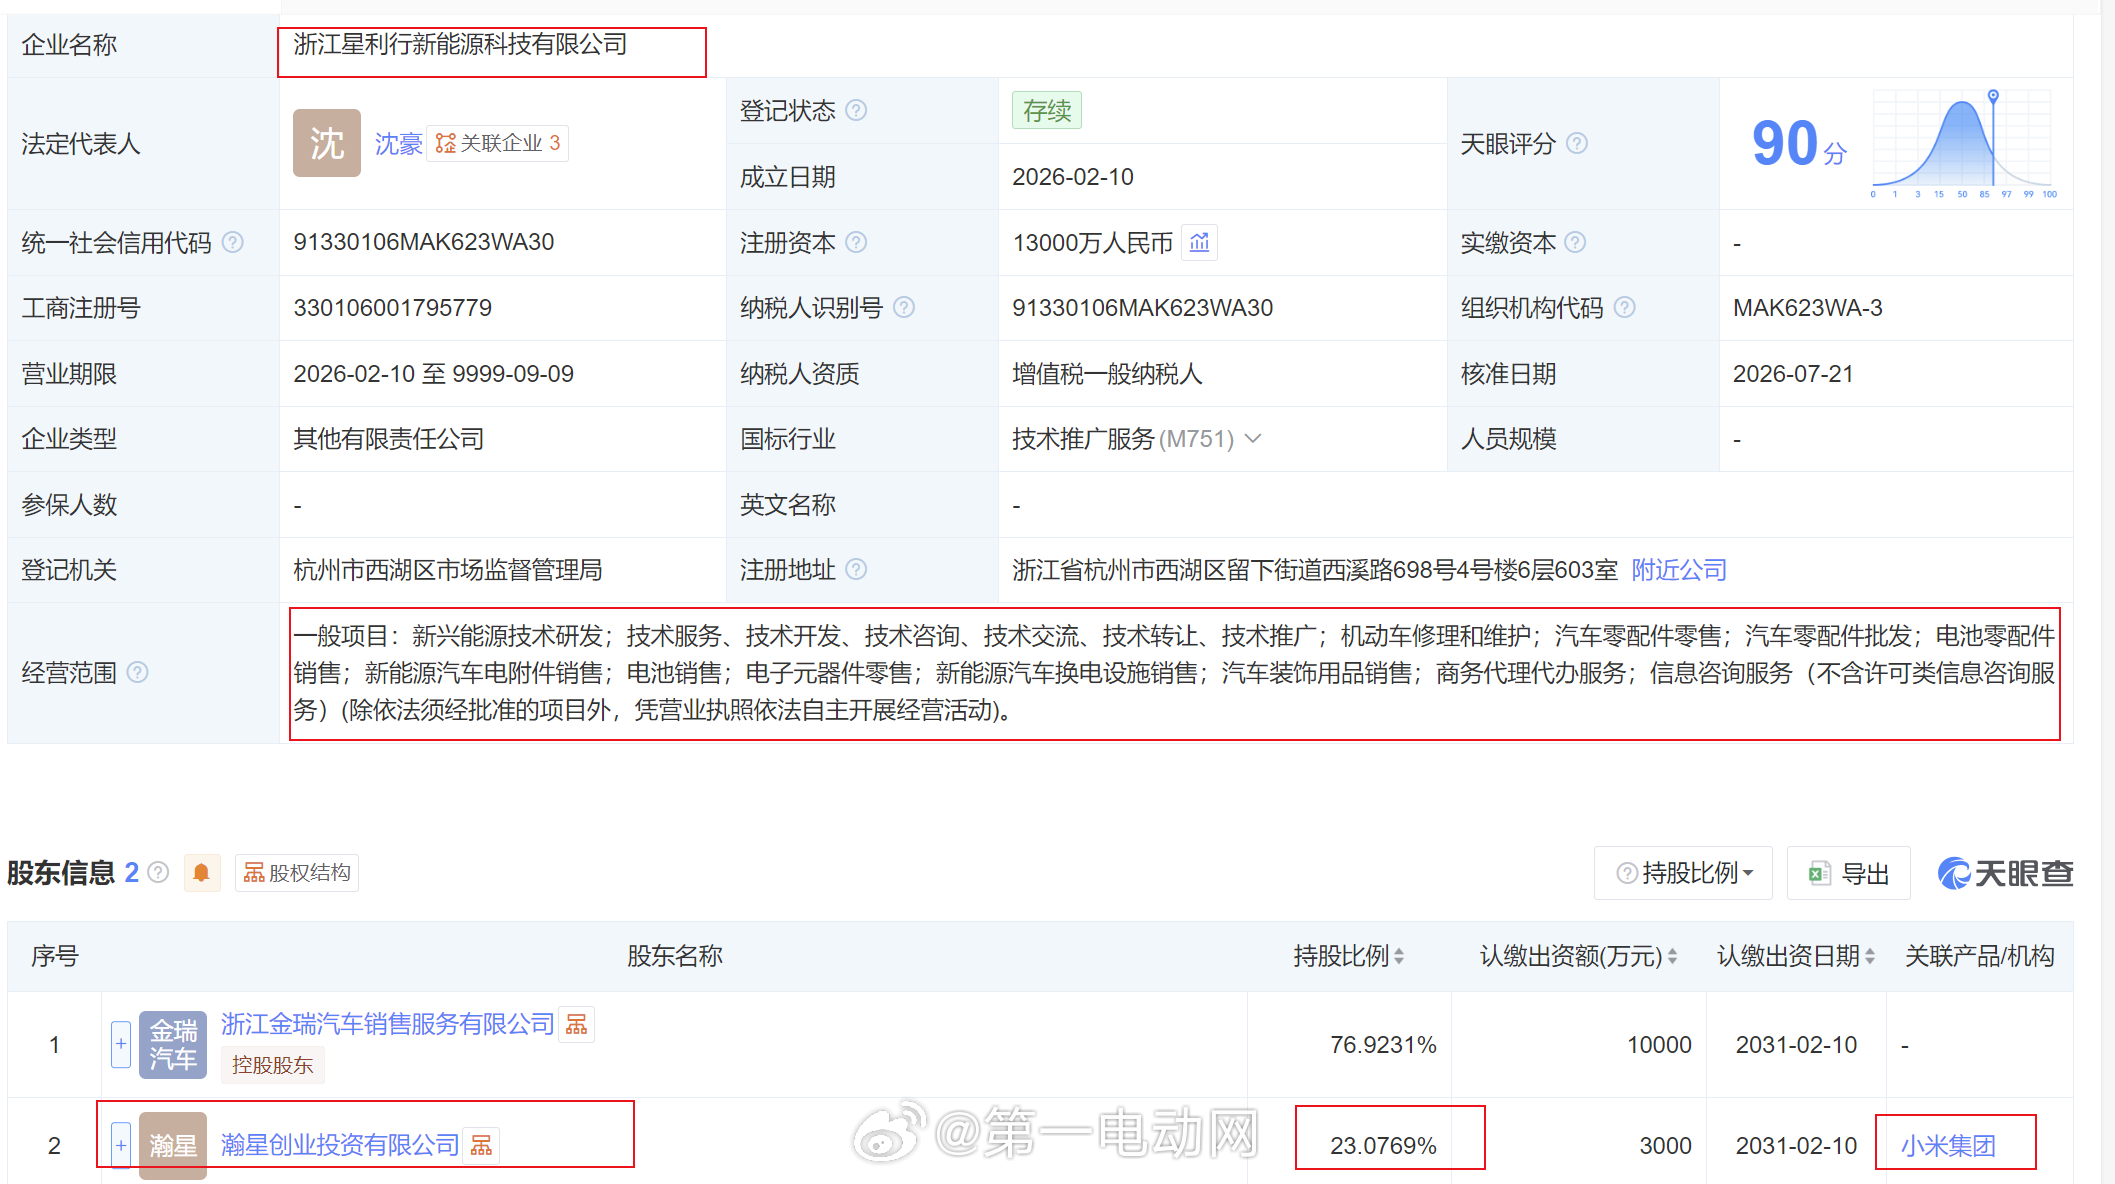This screenshot has width=2115, height=1184.
Task: Open the registered capital chart icon
Action: click(1200, 242)
